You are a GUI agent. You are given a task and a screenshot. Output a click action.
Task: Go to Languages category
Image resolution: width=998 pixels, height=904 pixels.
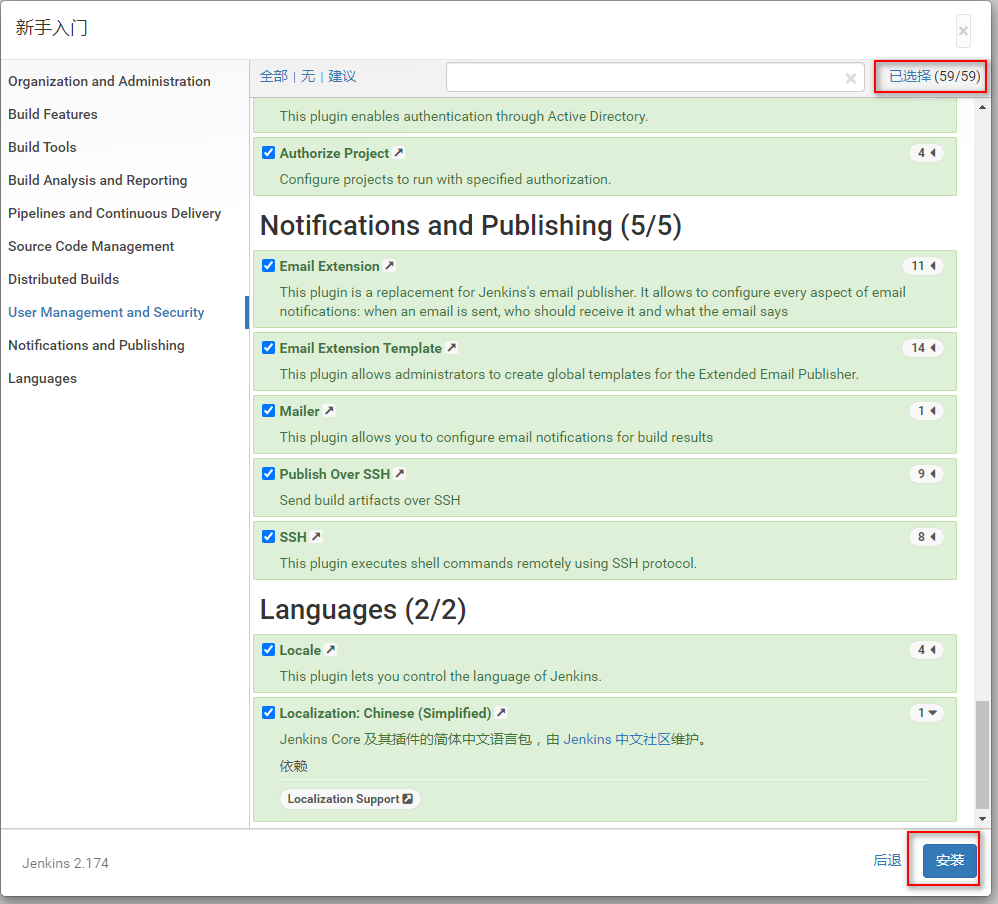[x=43, y=378]
